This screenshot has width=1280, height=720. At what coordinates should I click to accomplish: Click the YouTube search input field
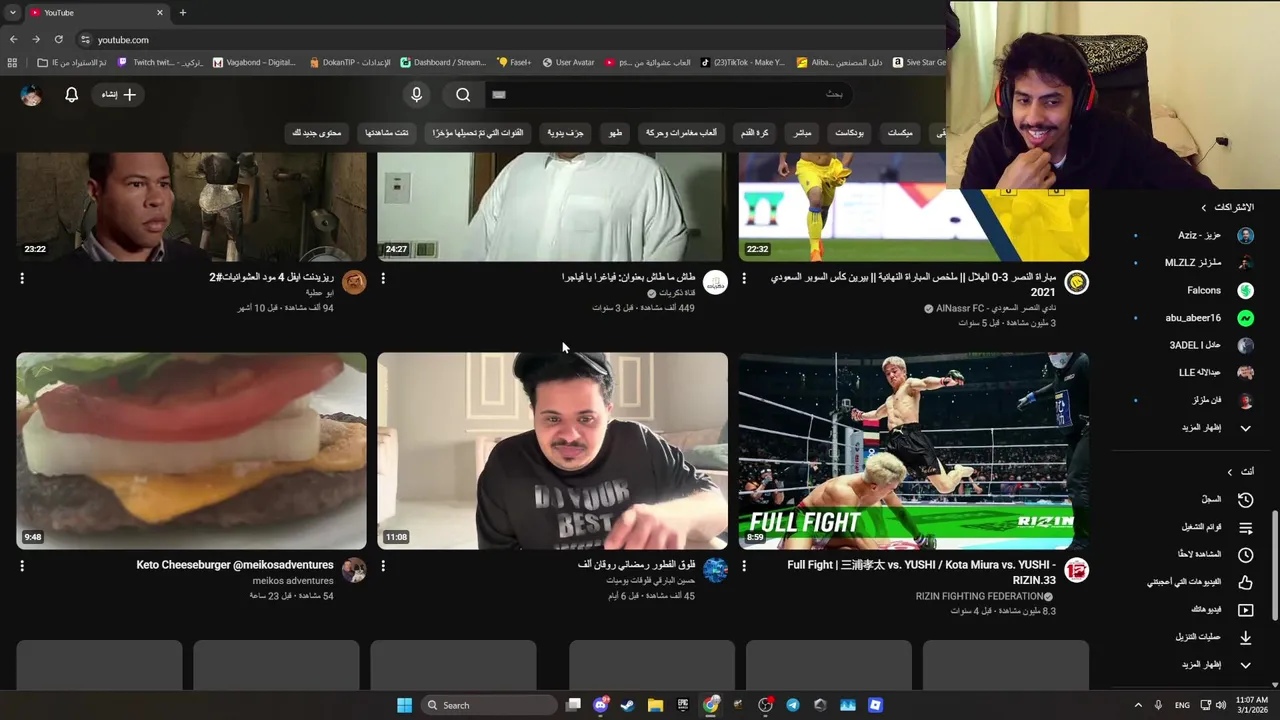tap(670, 94)
